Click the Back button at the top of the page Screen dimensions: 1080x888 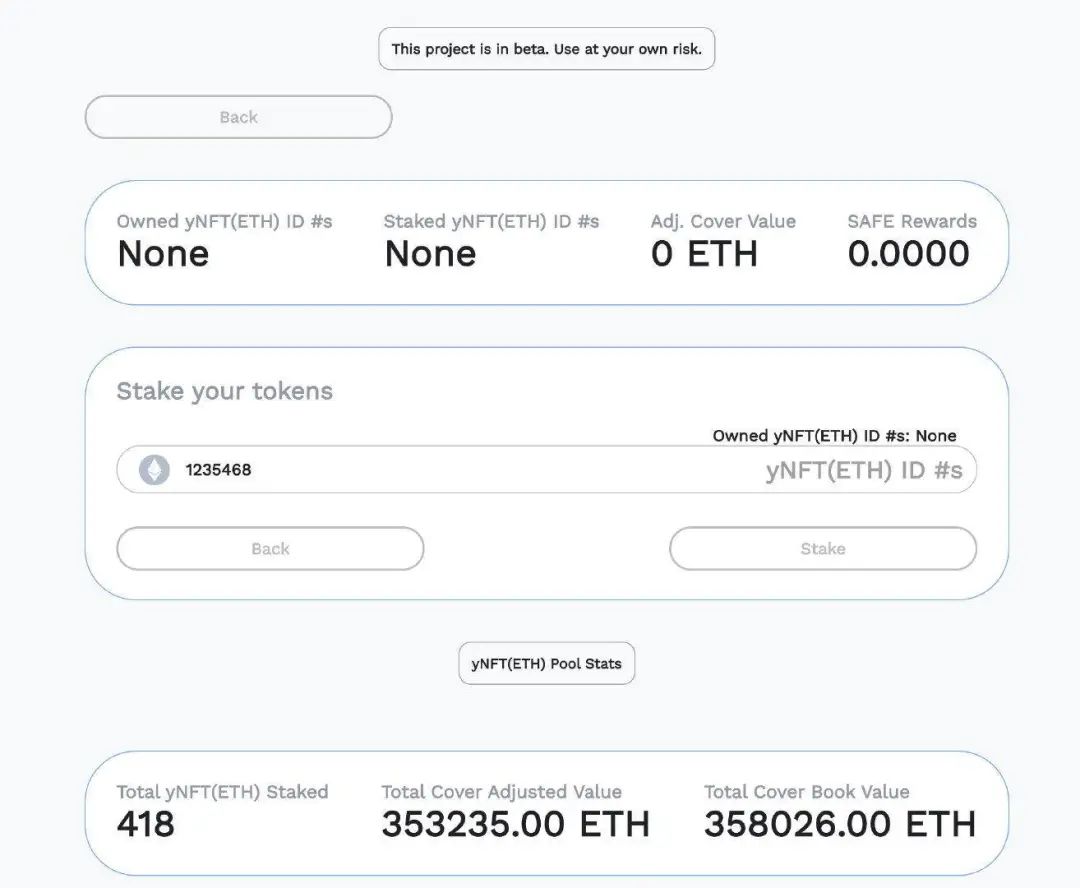coord(238,116)
